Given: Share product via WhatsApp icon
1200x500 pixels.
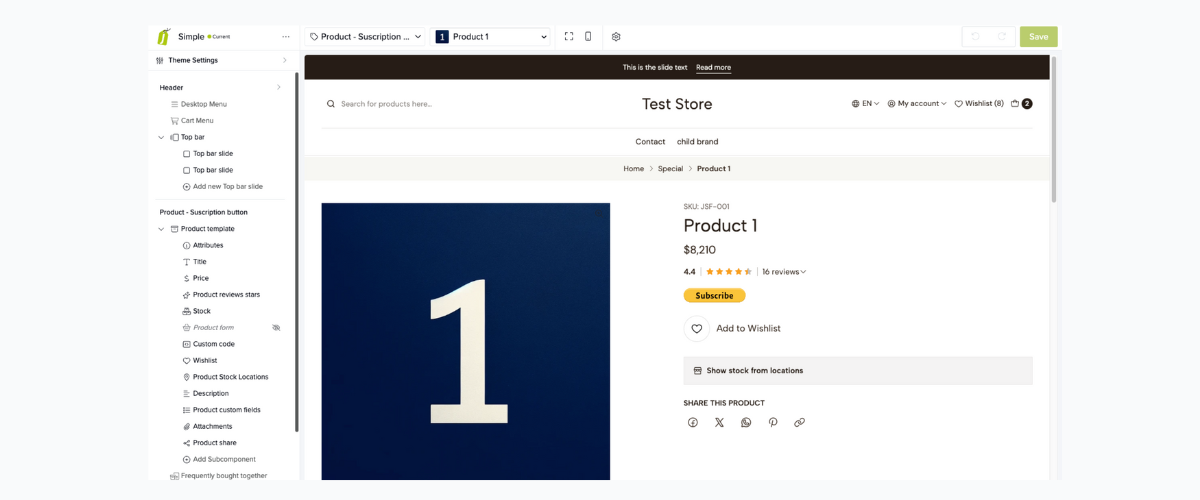Looking at the screenshot, I should point(746,422).
